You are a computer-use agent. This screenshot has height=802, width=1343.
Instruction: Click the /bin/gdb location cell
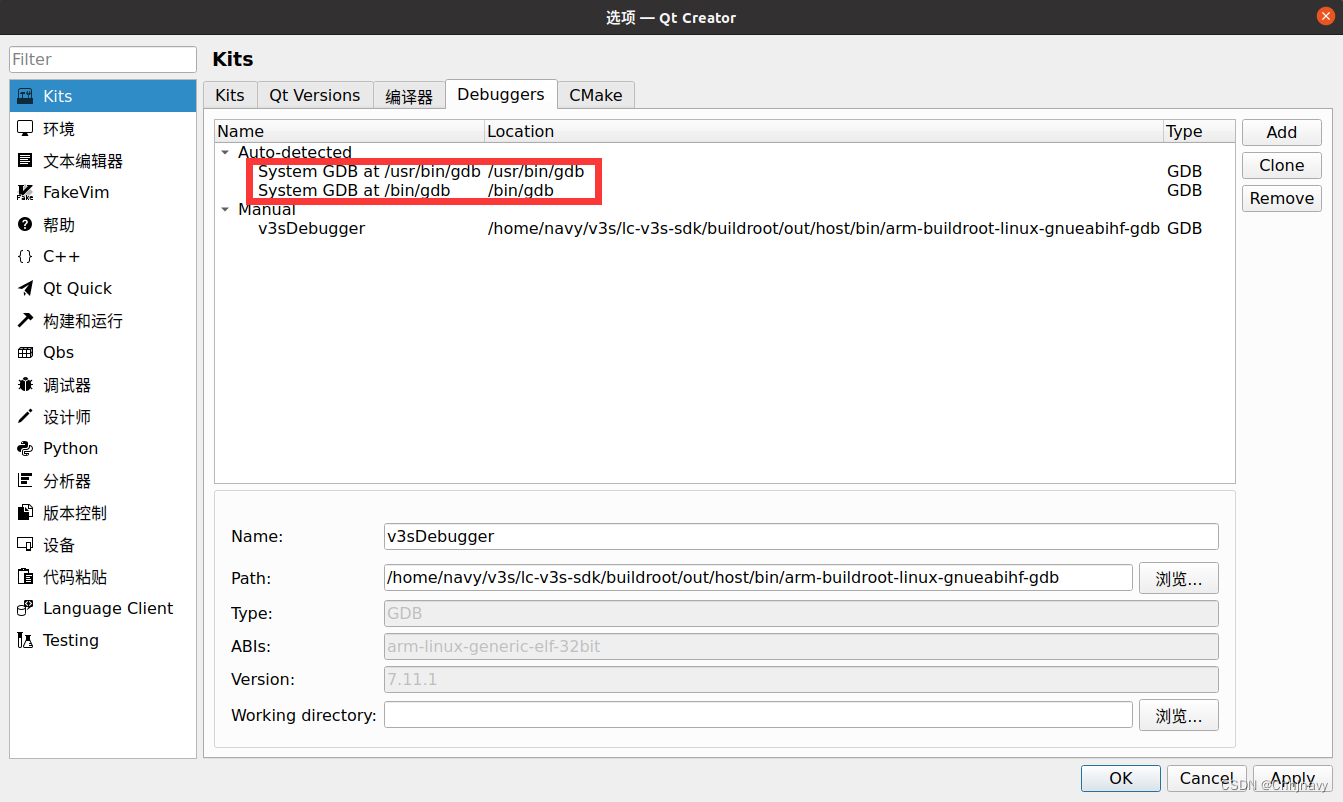[521, 190]
